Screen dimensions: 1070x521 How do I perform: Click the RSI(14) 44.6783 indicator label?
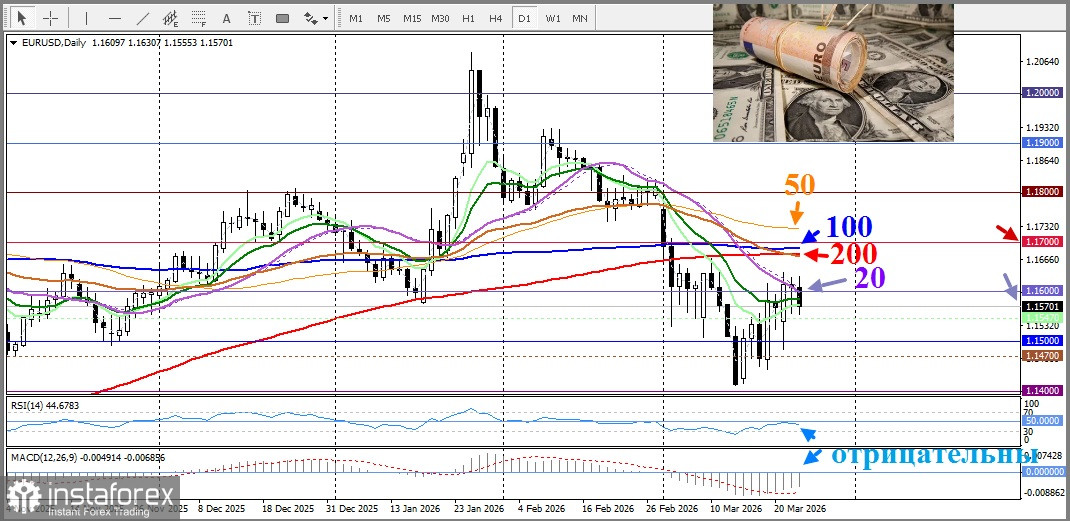pos(44,405)
